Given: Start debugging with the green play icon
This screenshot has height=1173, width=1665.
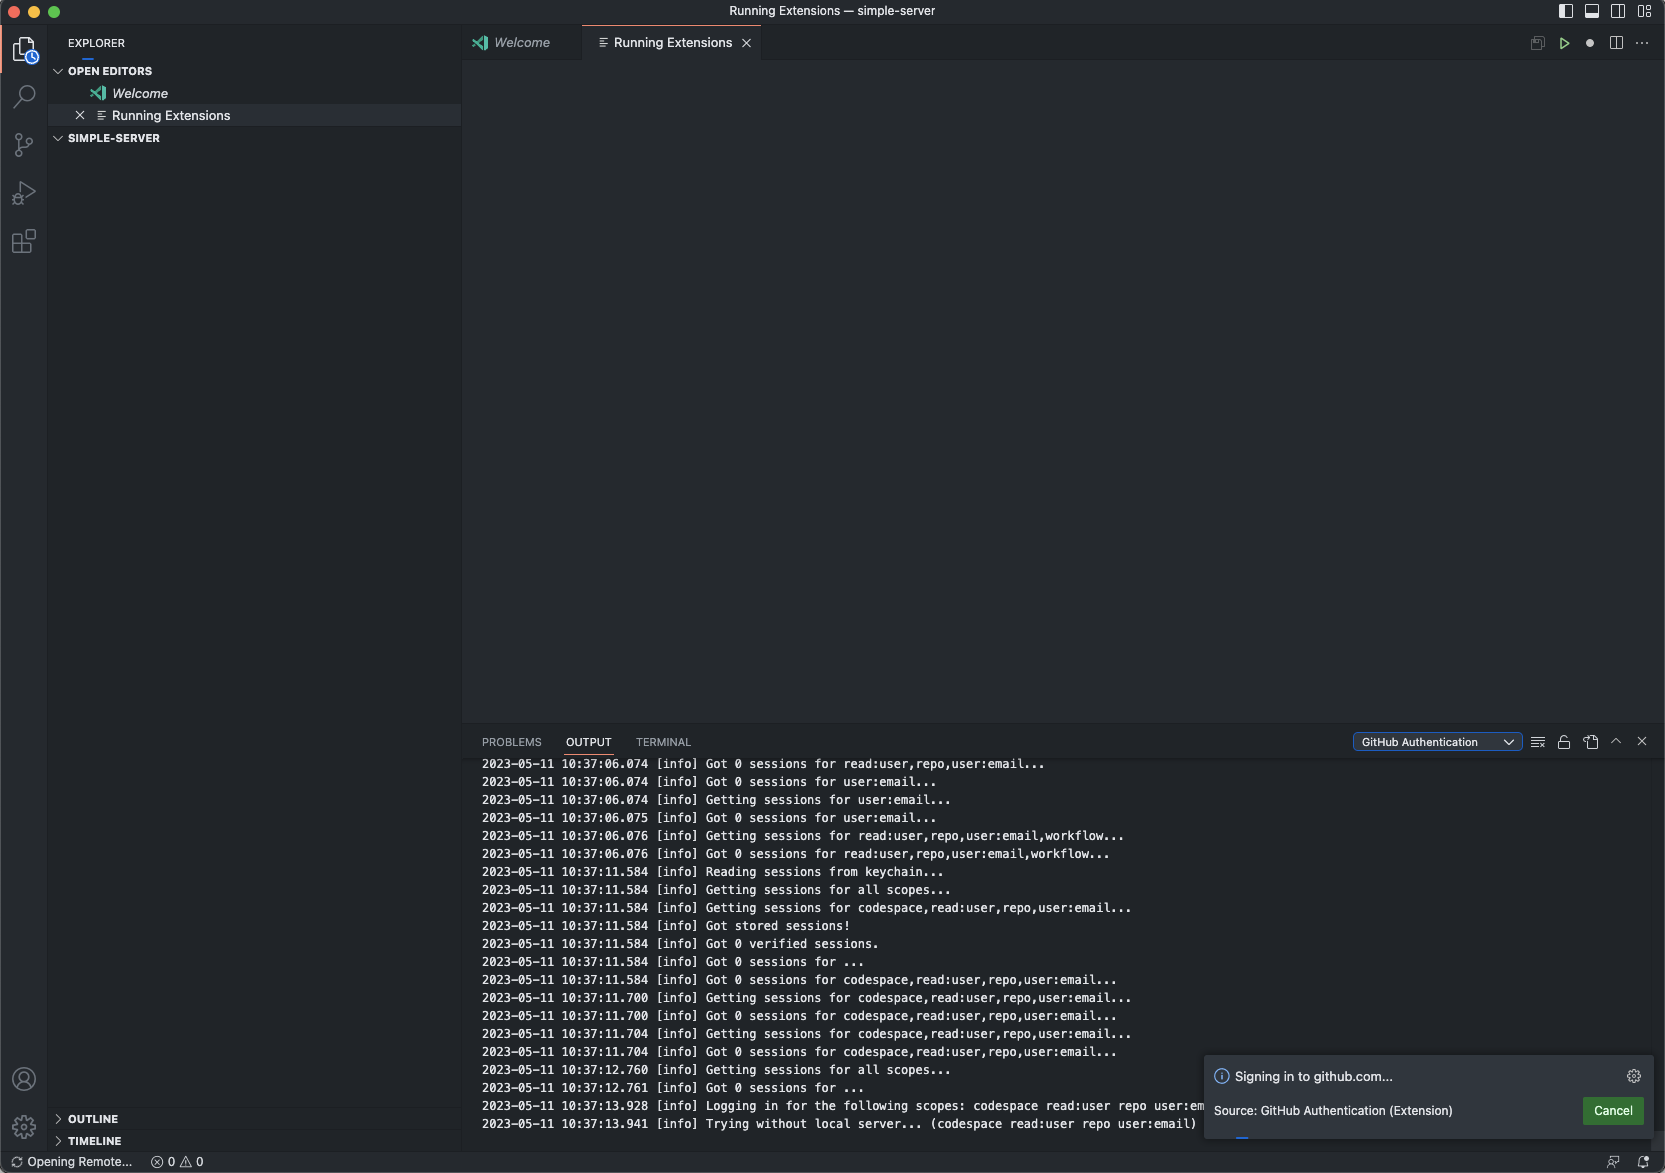Looking at the screenshot, I should (1563, 43).
